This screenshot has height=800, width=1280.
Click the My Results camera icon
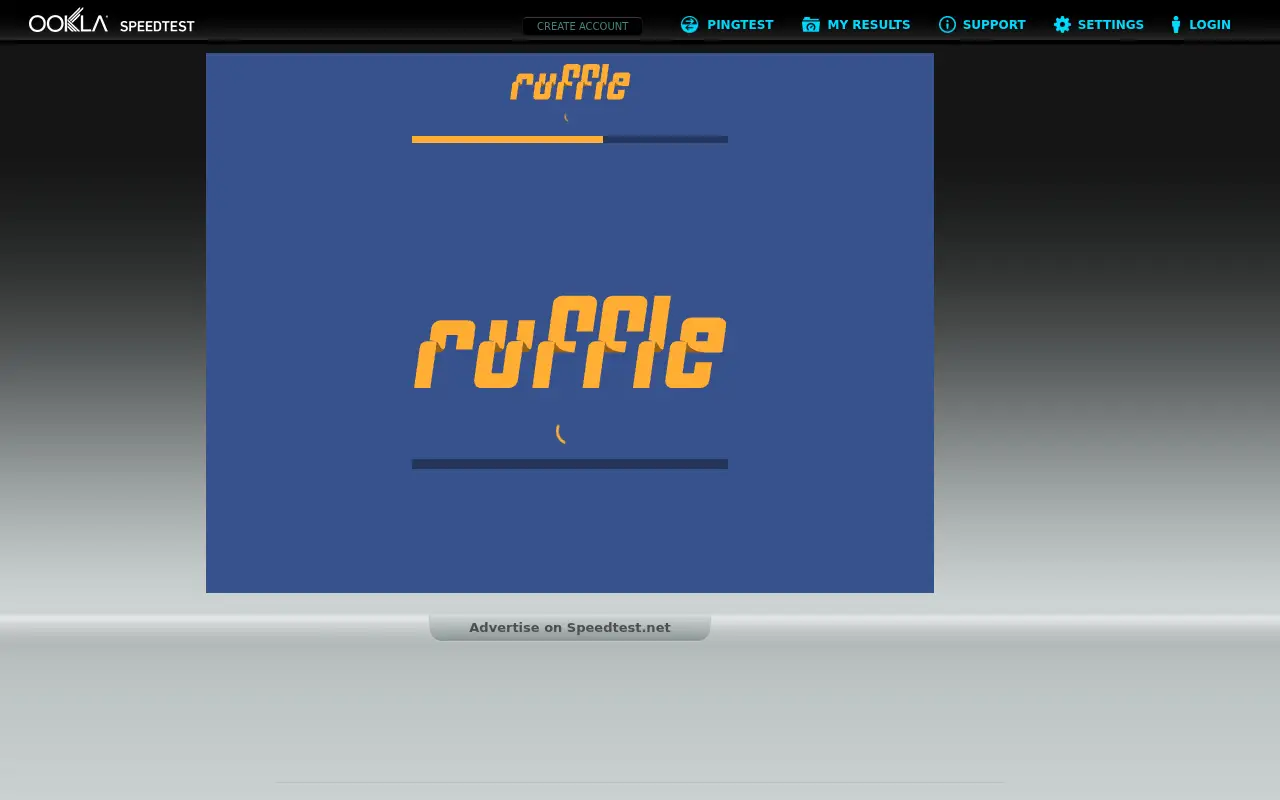point(811,25)
